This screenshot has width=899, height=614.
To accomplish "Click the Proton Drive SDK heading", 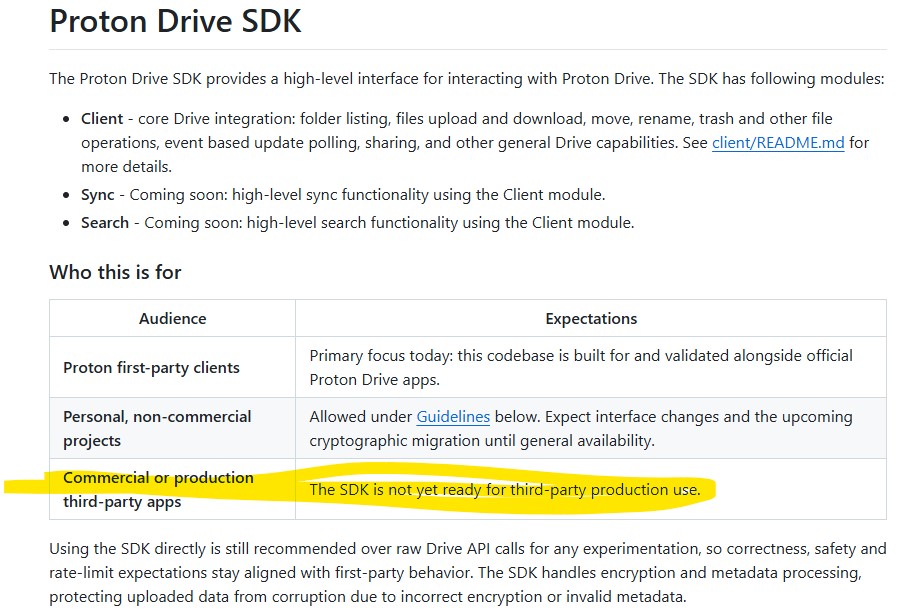I will click(175, 21).
